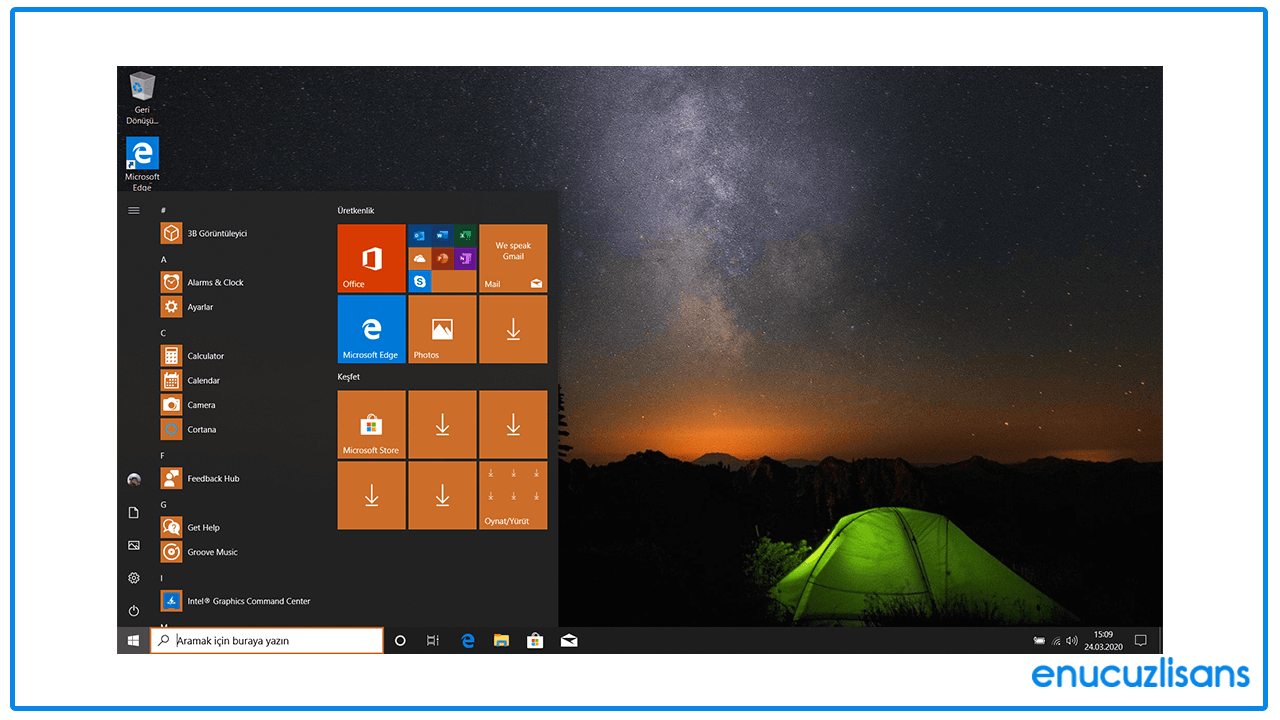The image size is (1280, 720).
Task: Click the G letter header to jump alphabetically
Action: tap(163, 504)
